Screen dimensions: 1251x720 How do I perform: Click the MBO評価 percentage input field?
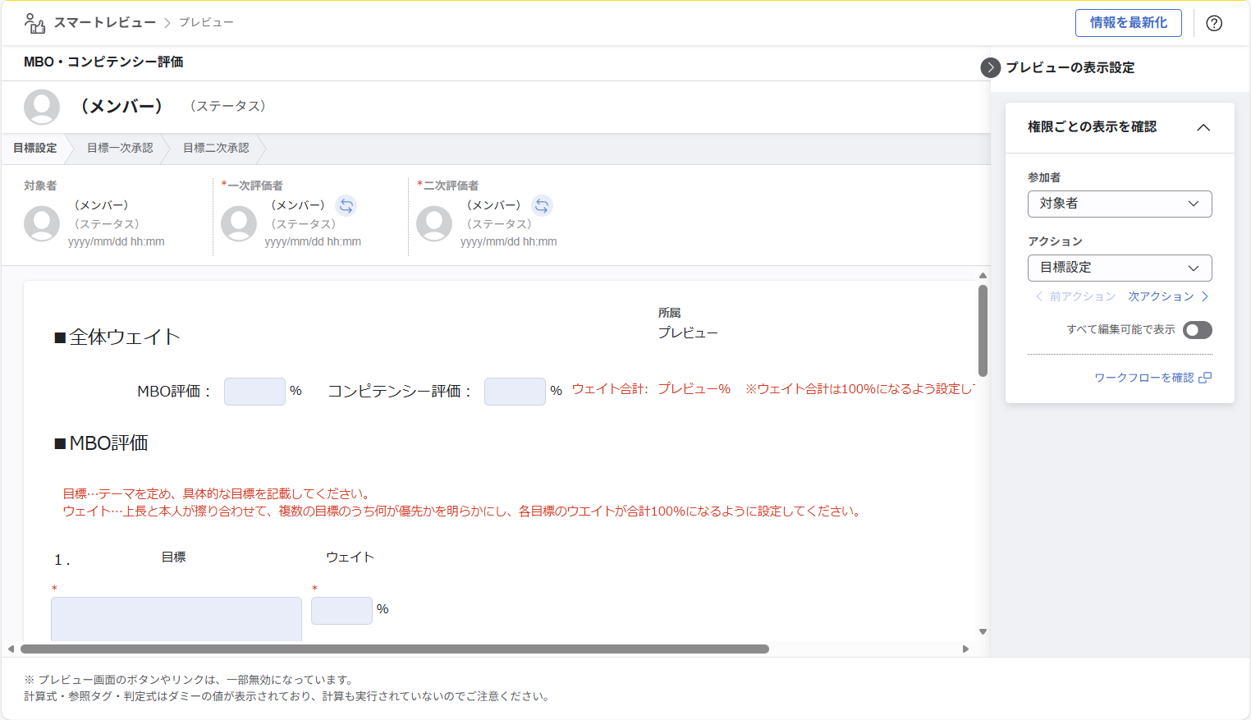(x=254, y=391)
